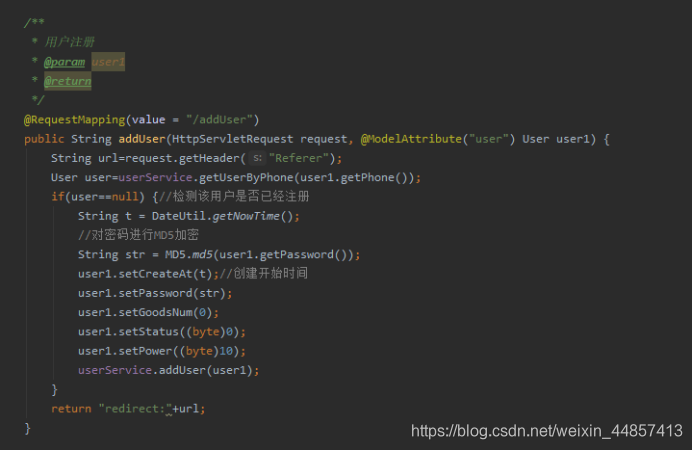Click the addUser method name in signature
The height and width of the screenshot is (450, 693).
pyautogui.click(x=142, y=139)
